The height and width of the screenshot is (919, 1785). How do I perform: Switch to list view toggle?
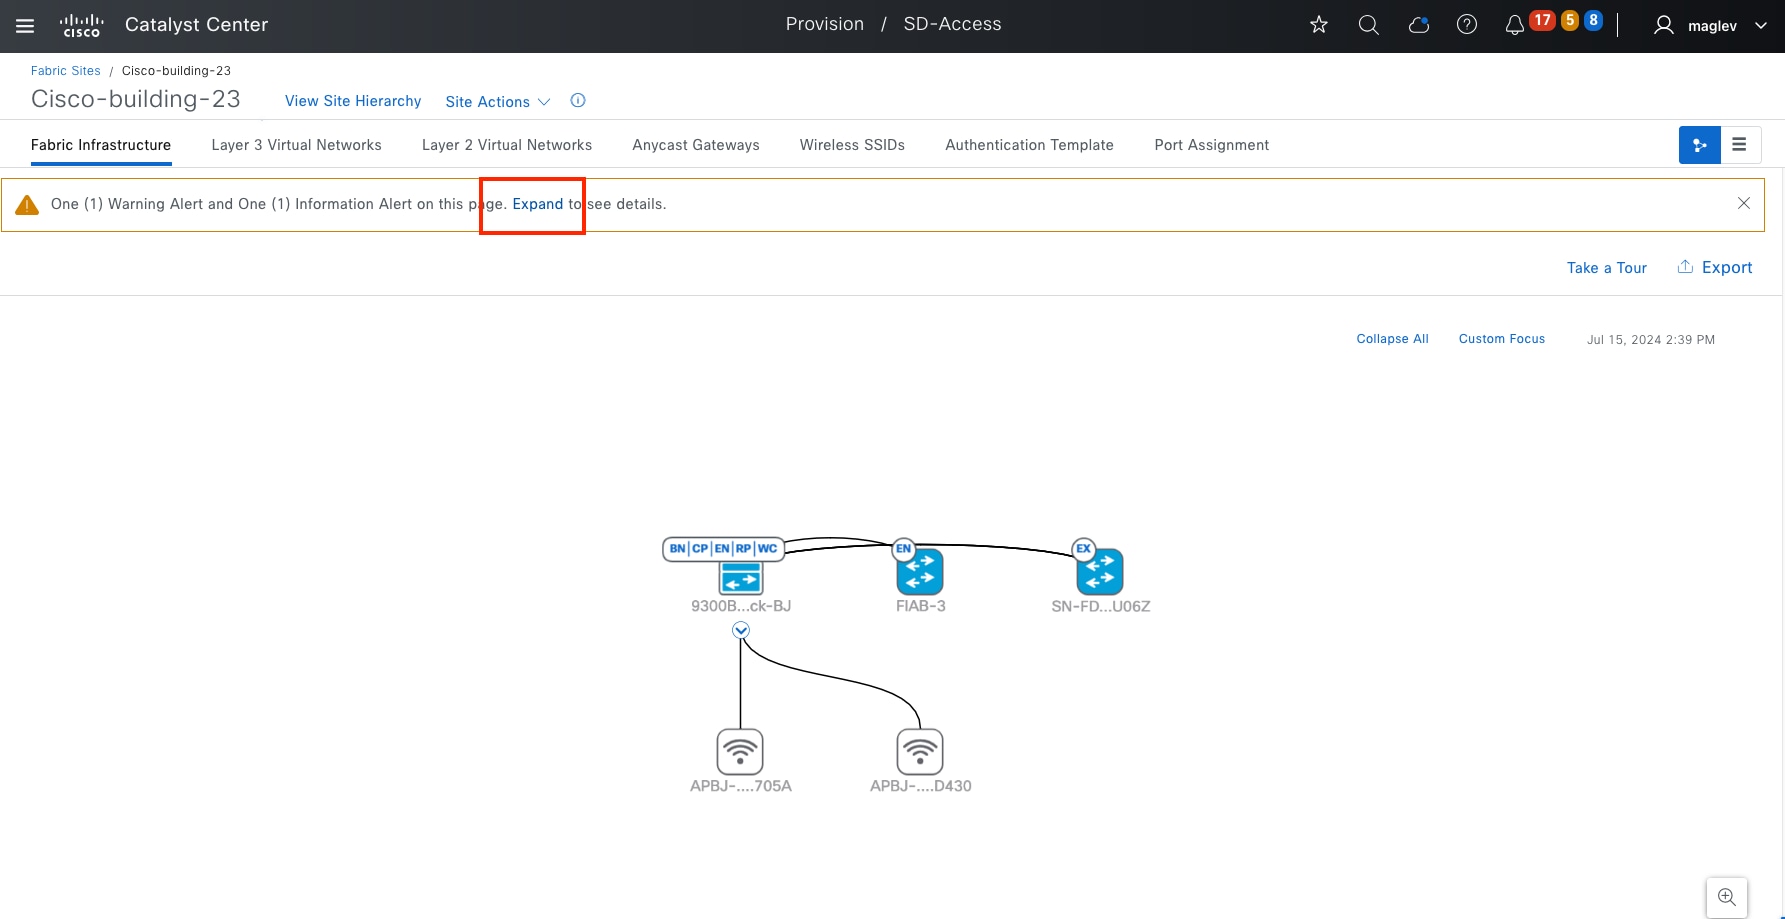(1740, 145)
